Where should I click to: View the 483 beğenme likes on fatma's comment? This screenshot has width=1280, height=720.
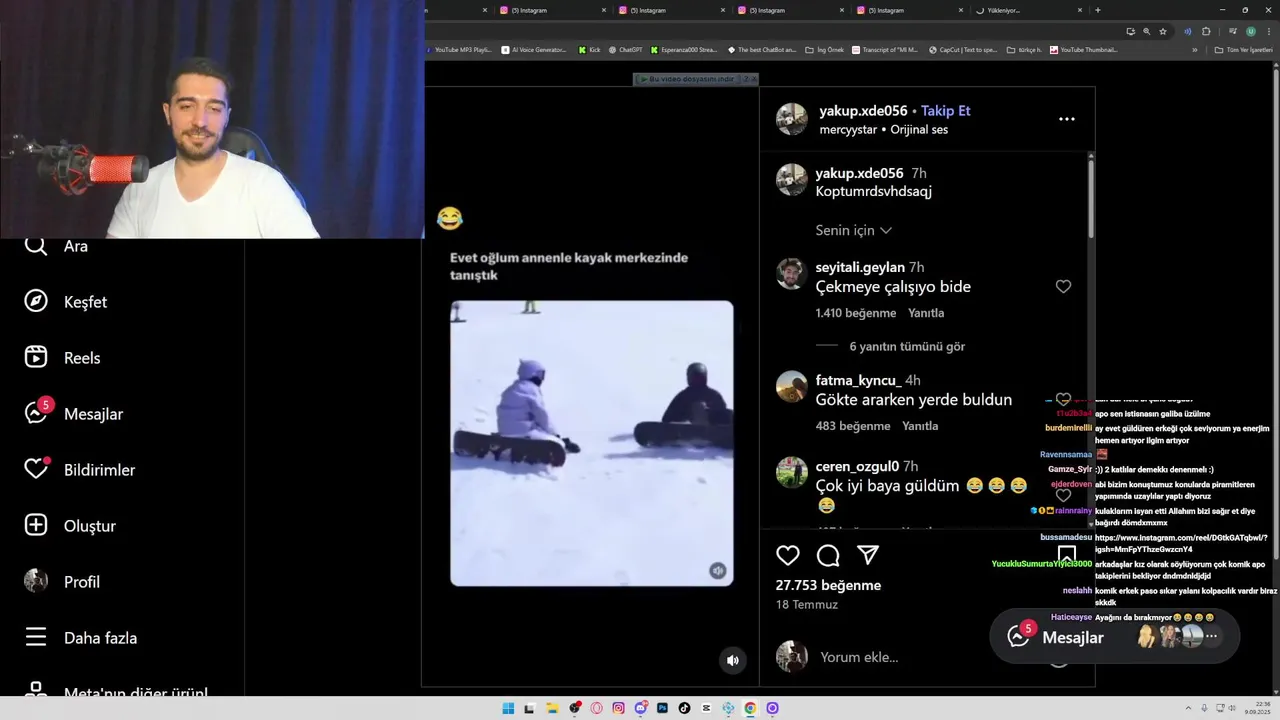853,426
